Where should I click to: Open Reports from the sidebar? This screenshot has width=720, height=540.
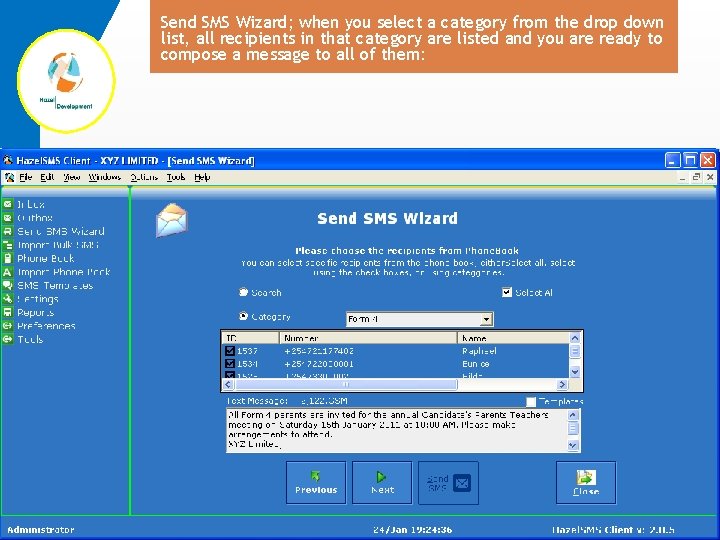click(35, 313)
